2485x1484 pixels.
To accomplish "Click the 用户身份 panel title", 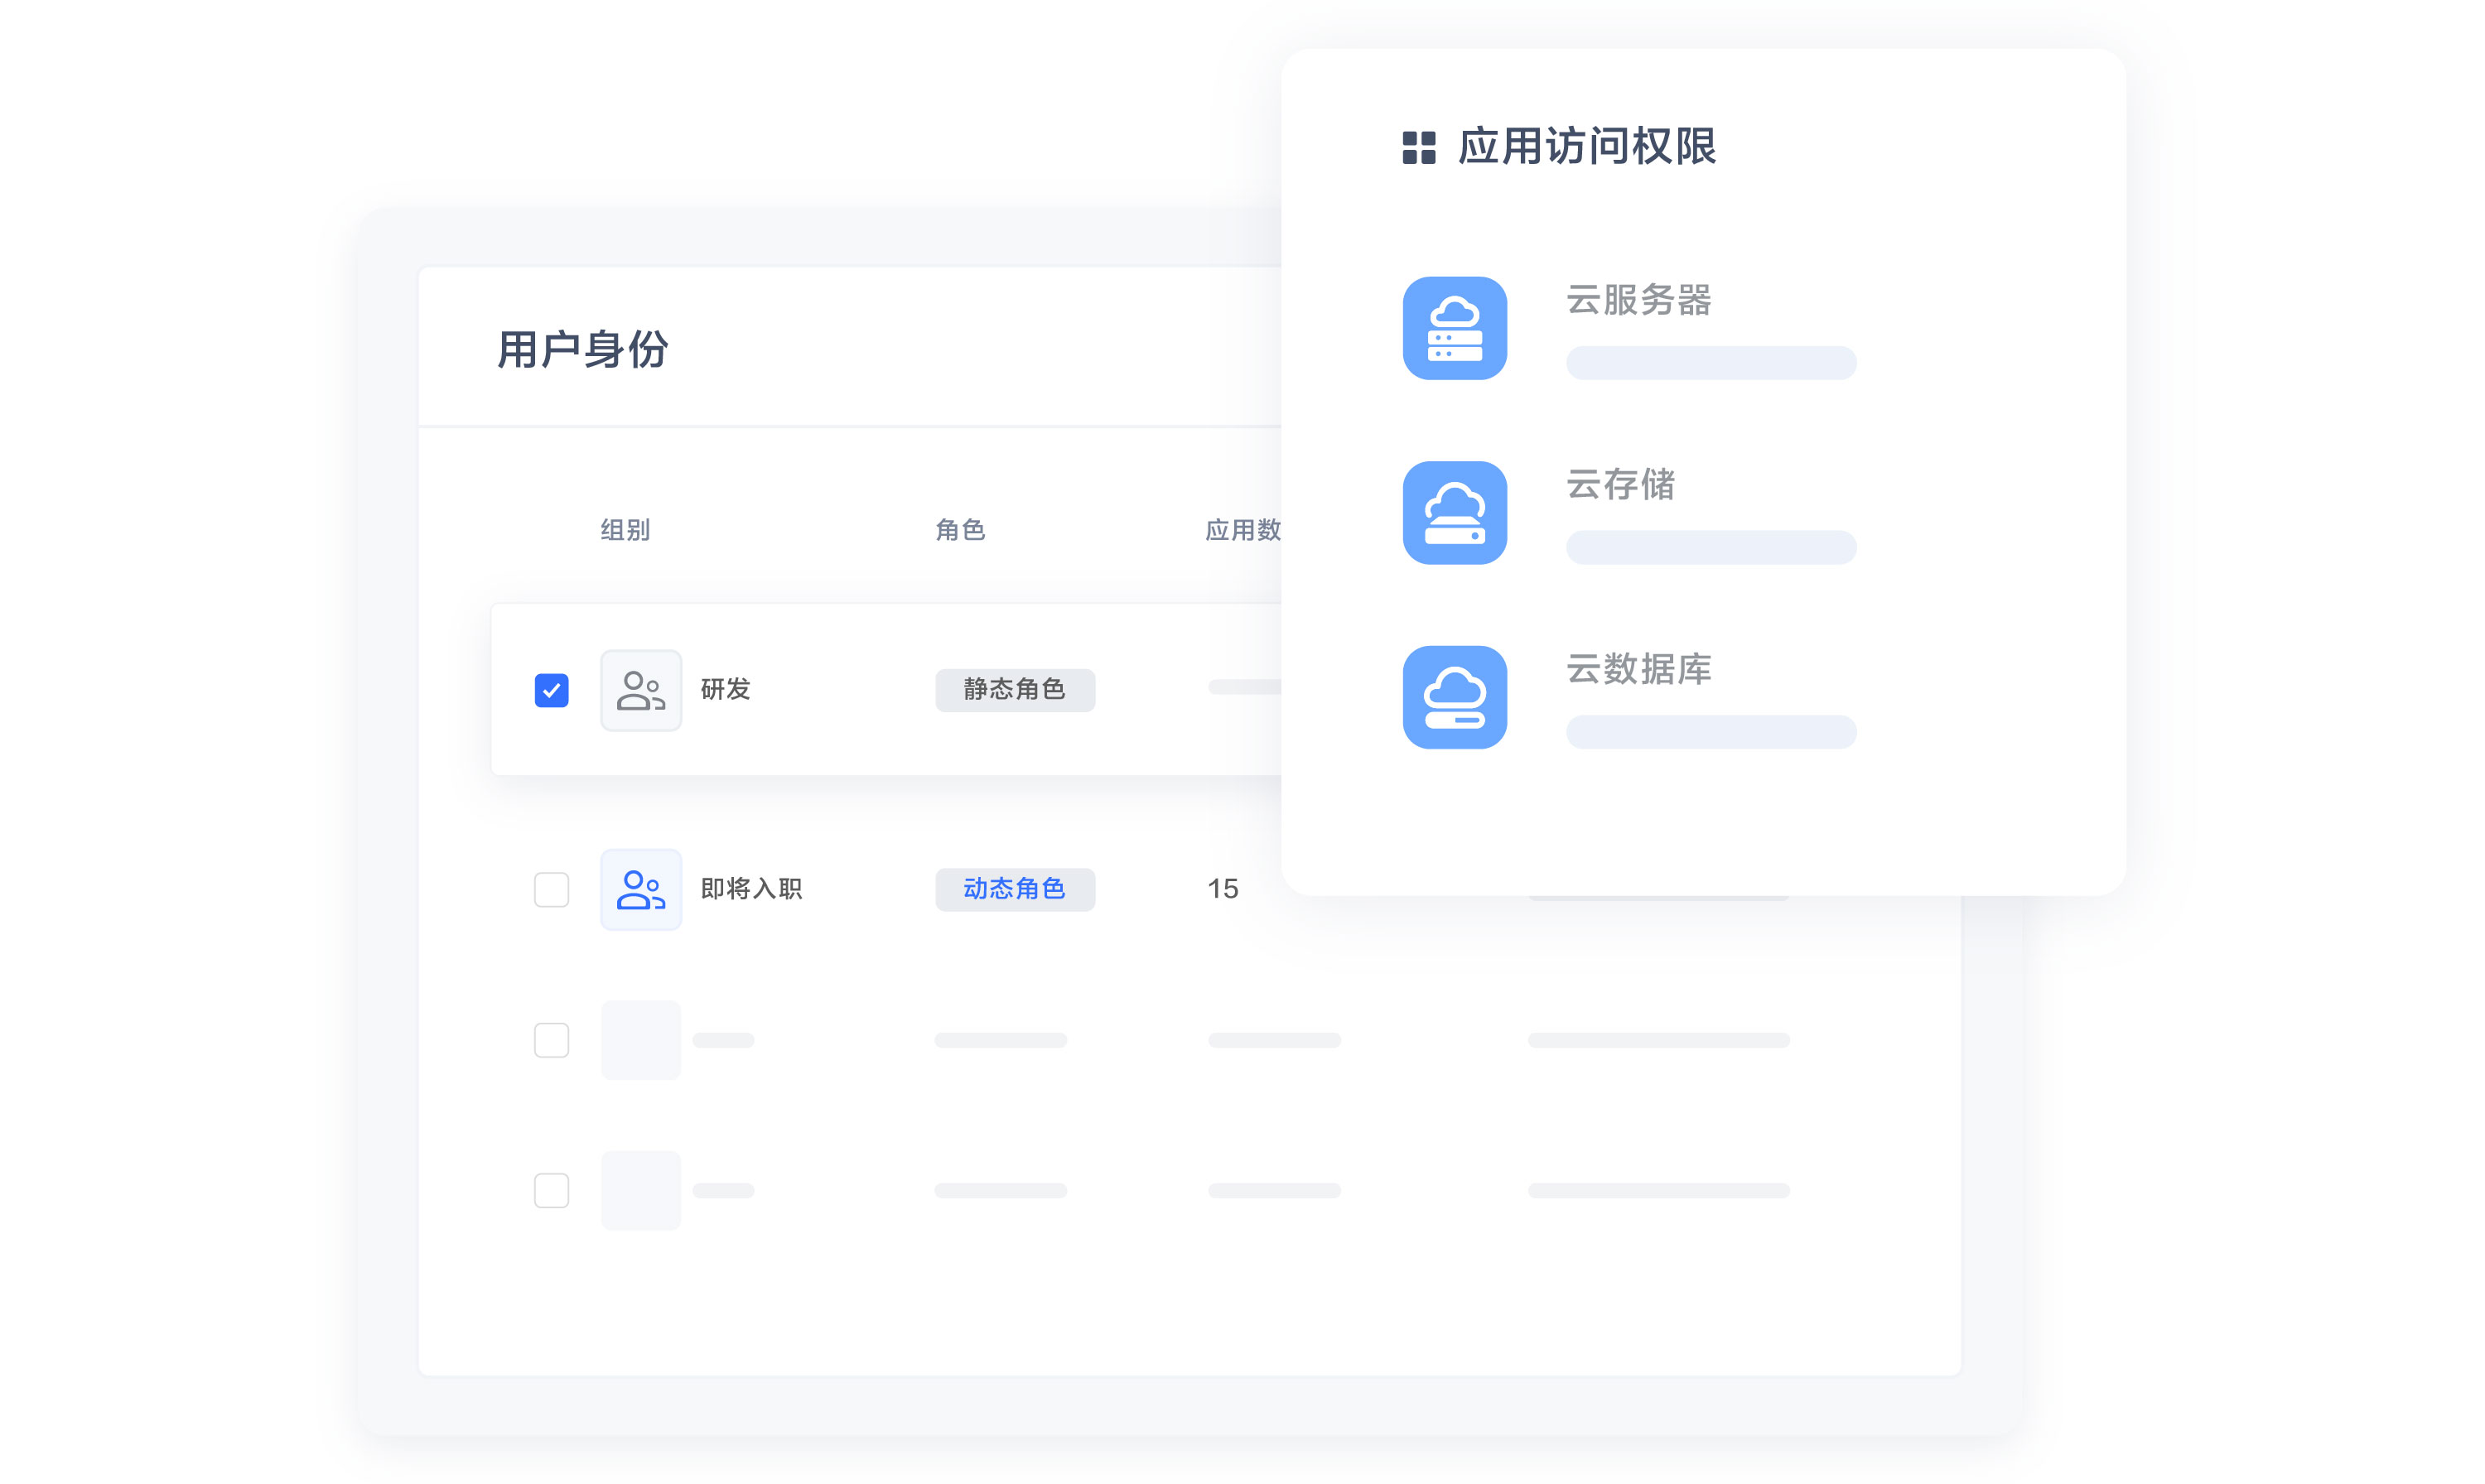I will tap(582, 350).
